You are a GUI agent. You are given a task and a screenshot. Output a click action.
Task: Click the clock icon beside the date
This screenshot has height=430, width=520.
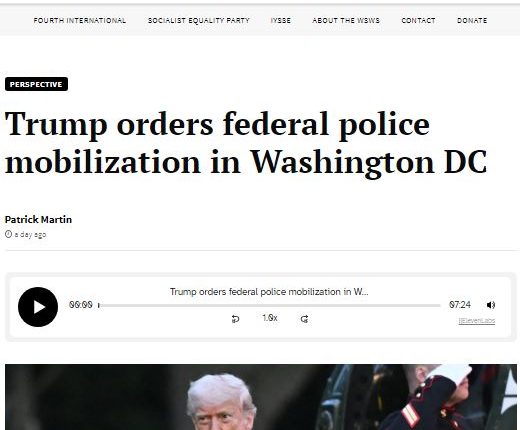(x=8, y=234)
